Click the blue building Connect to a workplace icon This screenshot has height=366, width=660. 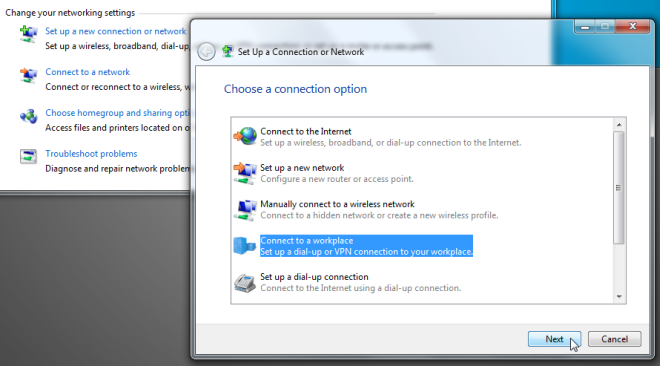[x=245, y=246]
